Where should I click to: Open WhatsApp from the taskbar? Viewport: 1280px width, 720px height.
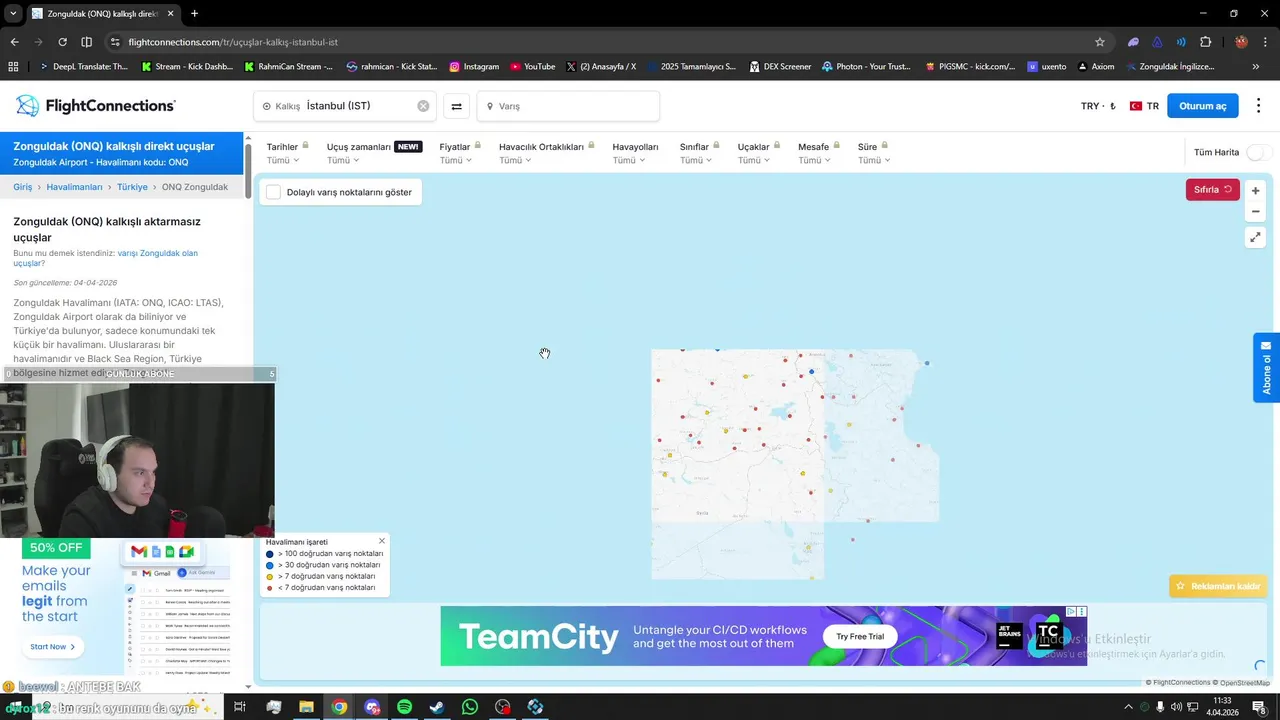click(x=470, y=707)
